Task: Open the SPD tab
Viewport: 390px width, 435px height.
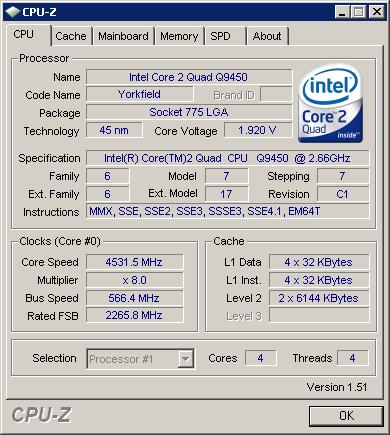Action: 225,36
